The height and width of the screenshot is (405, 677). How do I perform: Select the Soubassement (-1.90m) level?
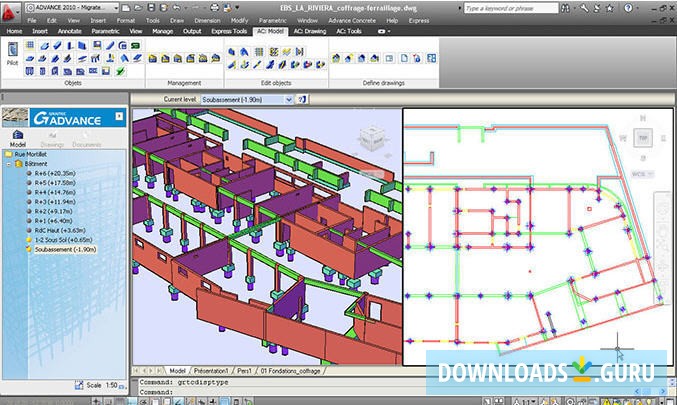tap(63, 248)
